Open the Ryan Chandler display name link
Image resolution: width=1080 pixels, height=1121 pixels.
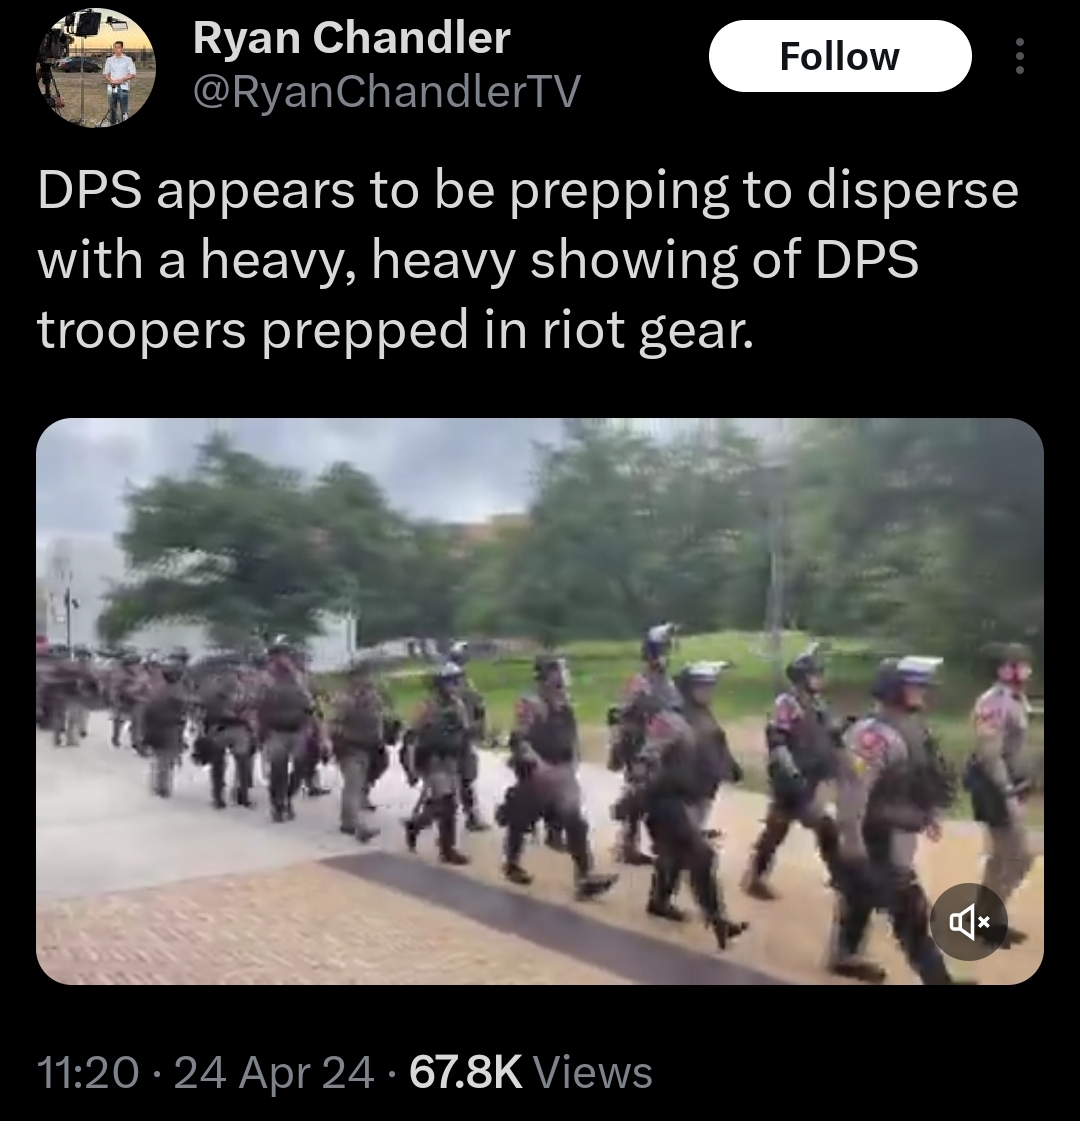pos(352,38)
